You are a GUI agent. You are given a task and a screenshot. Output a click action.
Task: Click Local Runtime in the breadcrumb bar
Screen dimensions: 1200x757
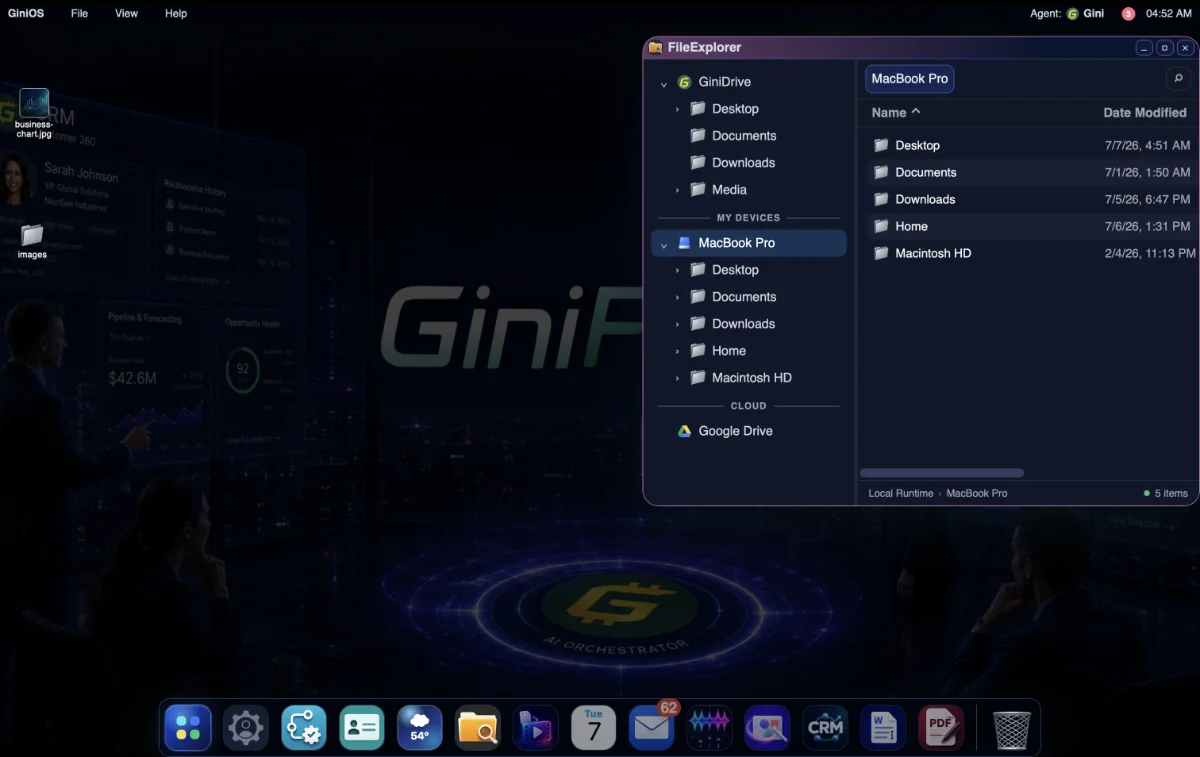click(900, 493)
